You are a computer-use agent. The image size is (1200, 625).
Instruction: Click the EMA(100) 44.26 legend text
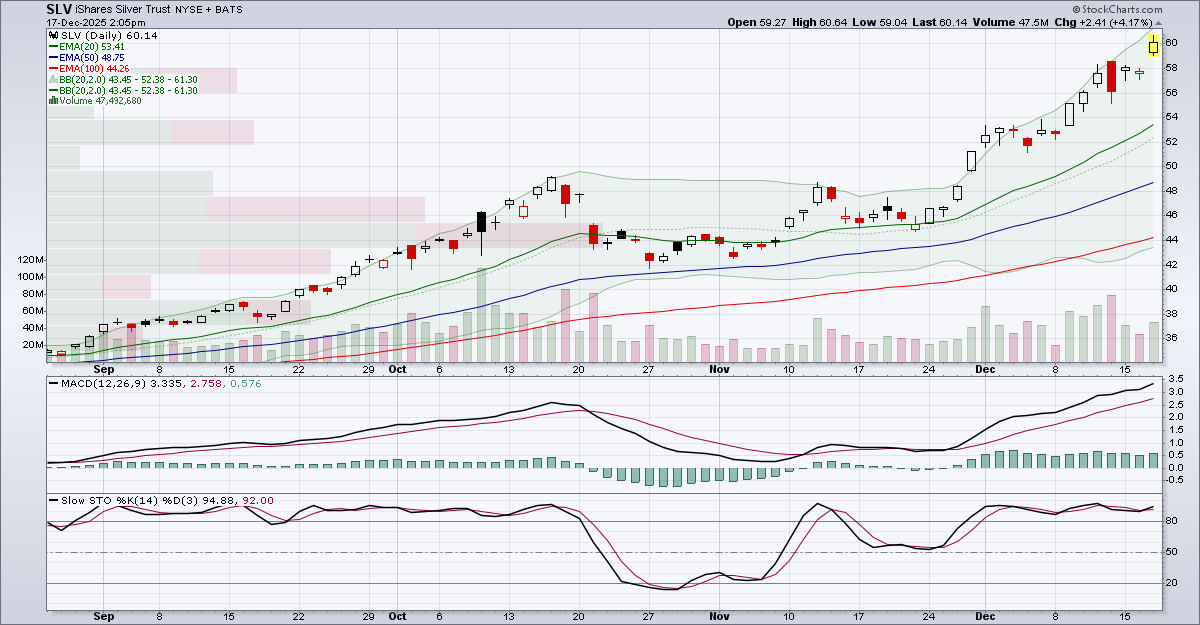coord(95,68)
